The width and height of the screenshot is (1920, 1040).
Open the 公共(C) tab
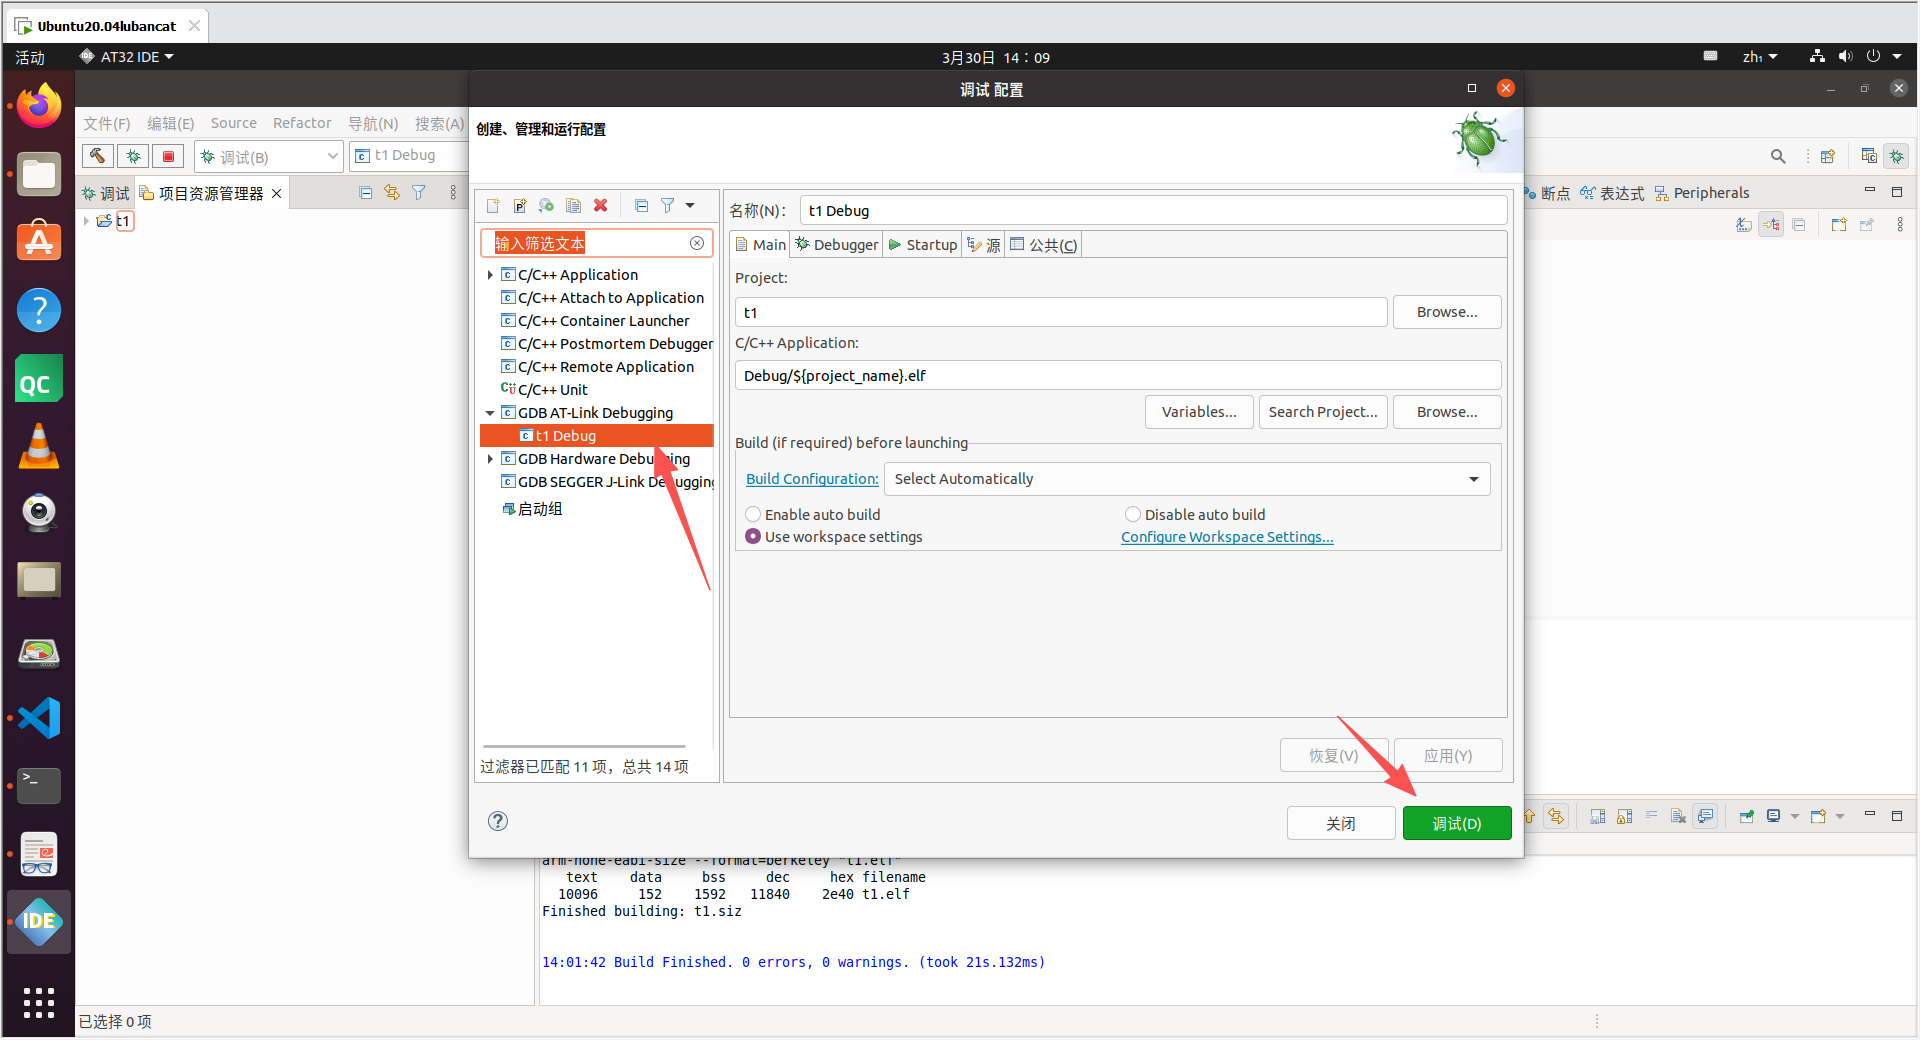1044,245
